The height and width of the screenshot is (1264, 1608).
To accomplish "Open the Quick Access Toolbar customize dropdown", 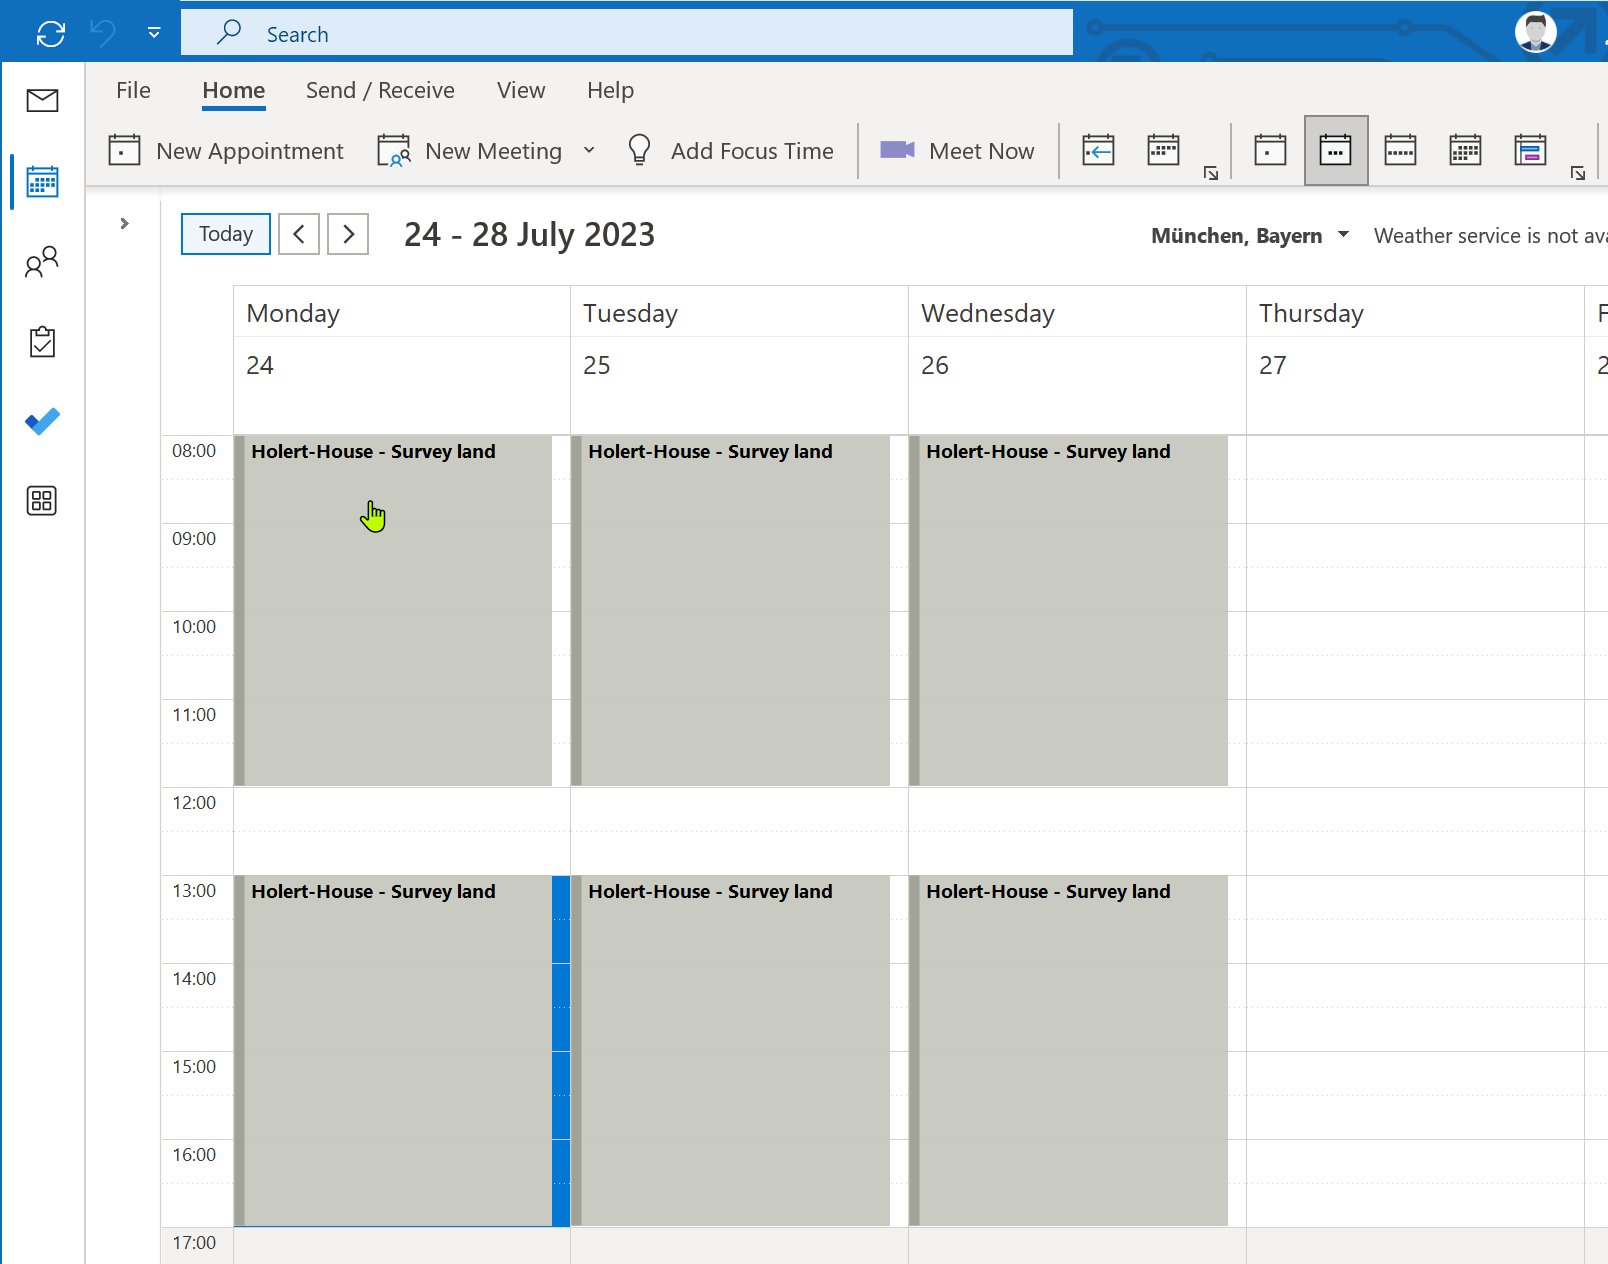I will (x=154, y=33).
